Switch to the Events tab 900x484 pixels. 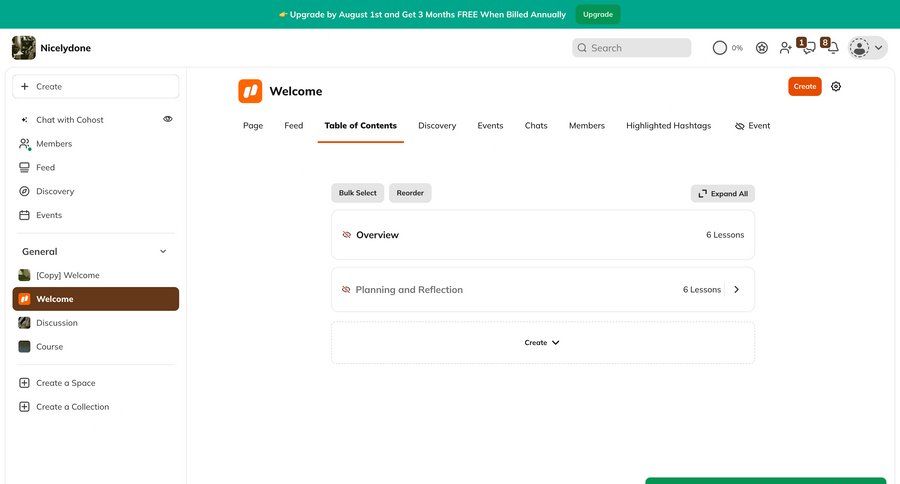click(x=490, y=125)
